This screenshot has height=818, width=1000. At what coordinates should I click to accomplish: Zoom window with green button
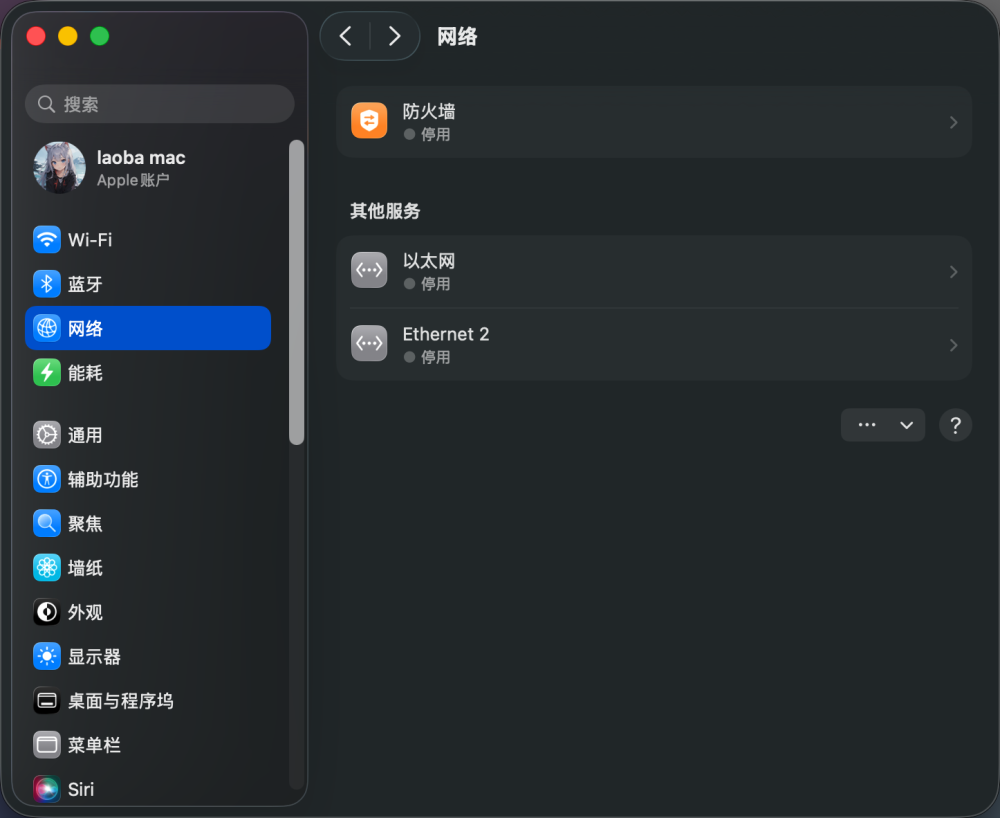pos(99,36)
